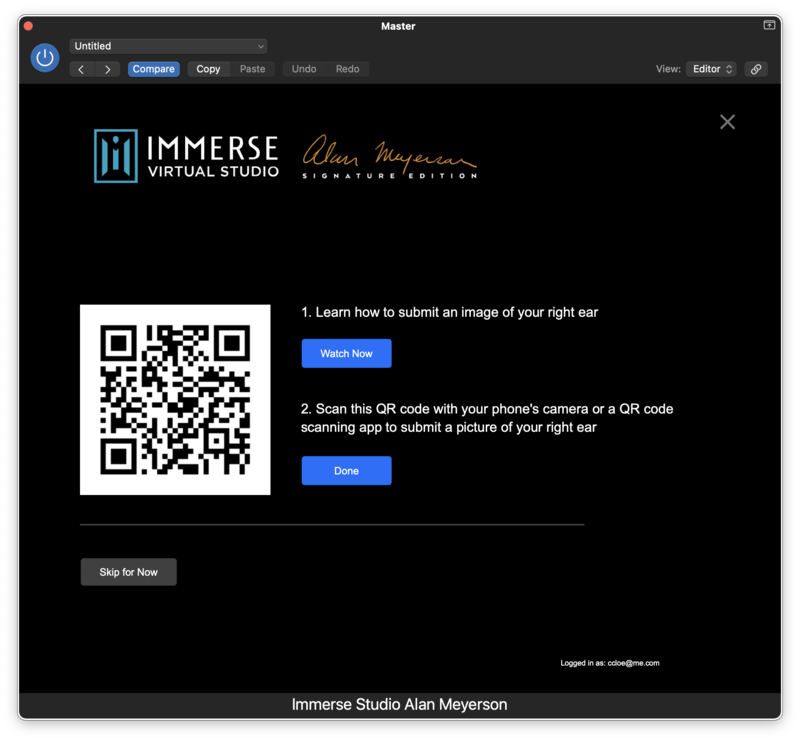The width and height of the screenshot is (800, 741).
Task: Click the Done button
Action: pyautogui.click(x=346, y=471)
